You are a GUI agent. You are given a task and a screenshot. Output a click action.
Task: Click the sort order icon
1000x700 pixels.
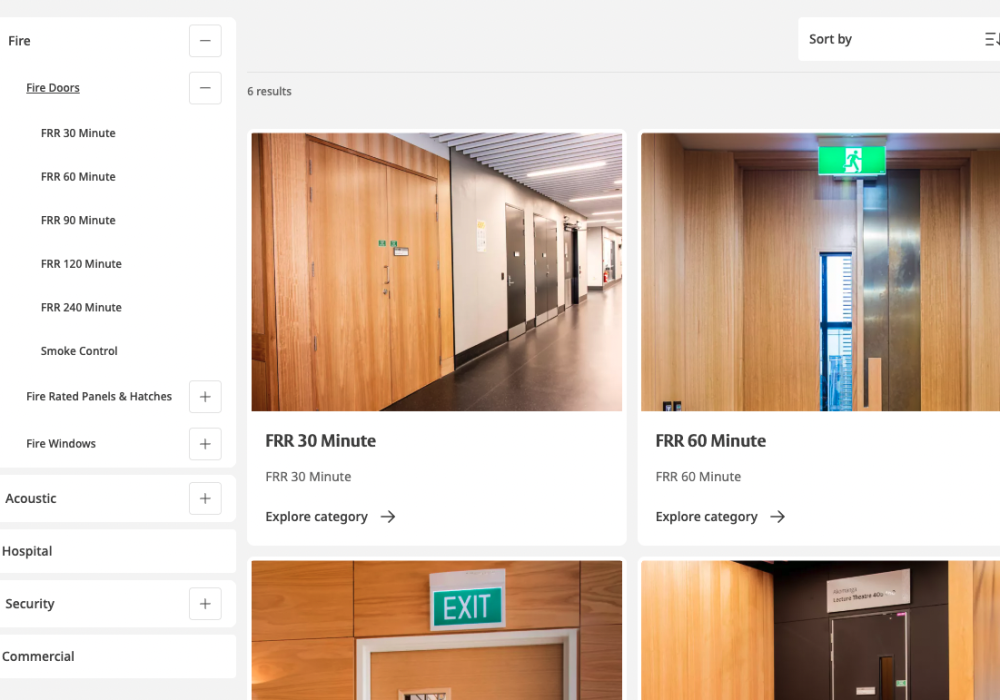992,40
